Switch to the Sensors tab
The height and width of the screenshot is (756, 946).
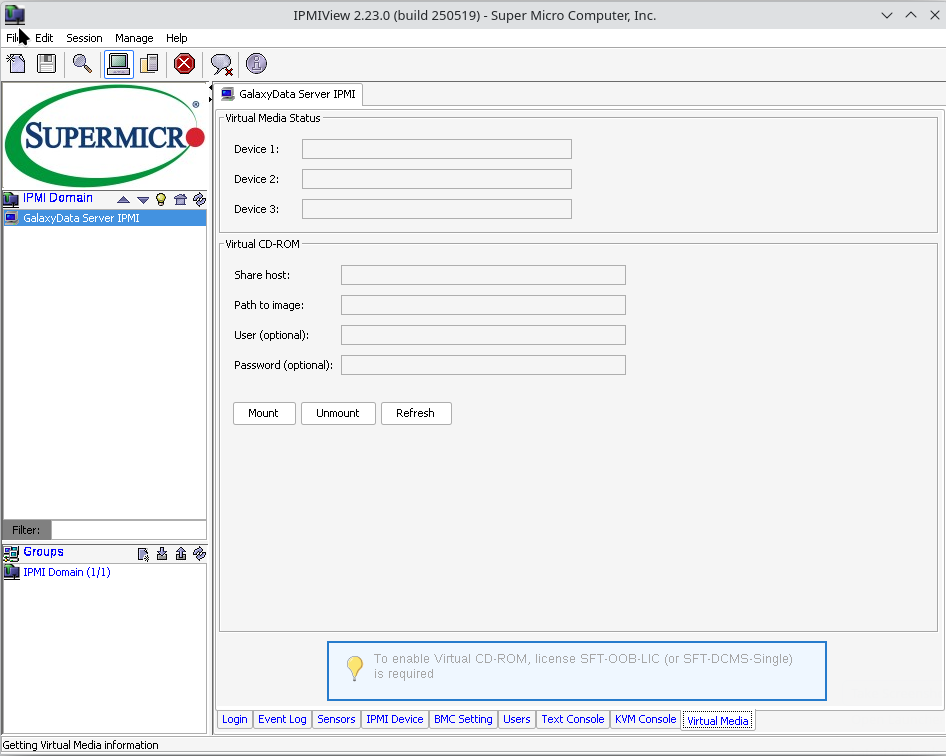coord(336,719)
